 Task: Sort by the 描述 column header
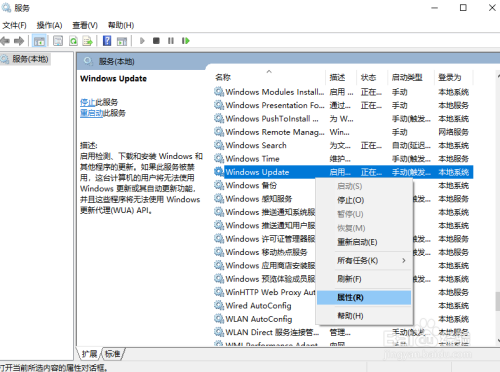pos(341,77)
